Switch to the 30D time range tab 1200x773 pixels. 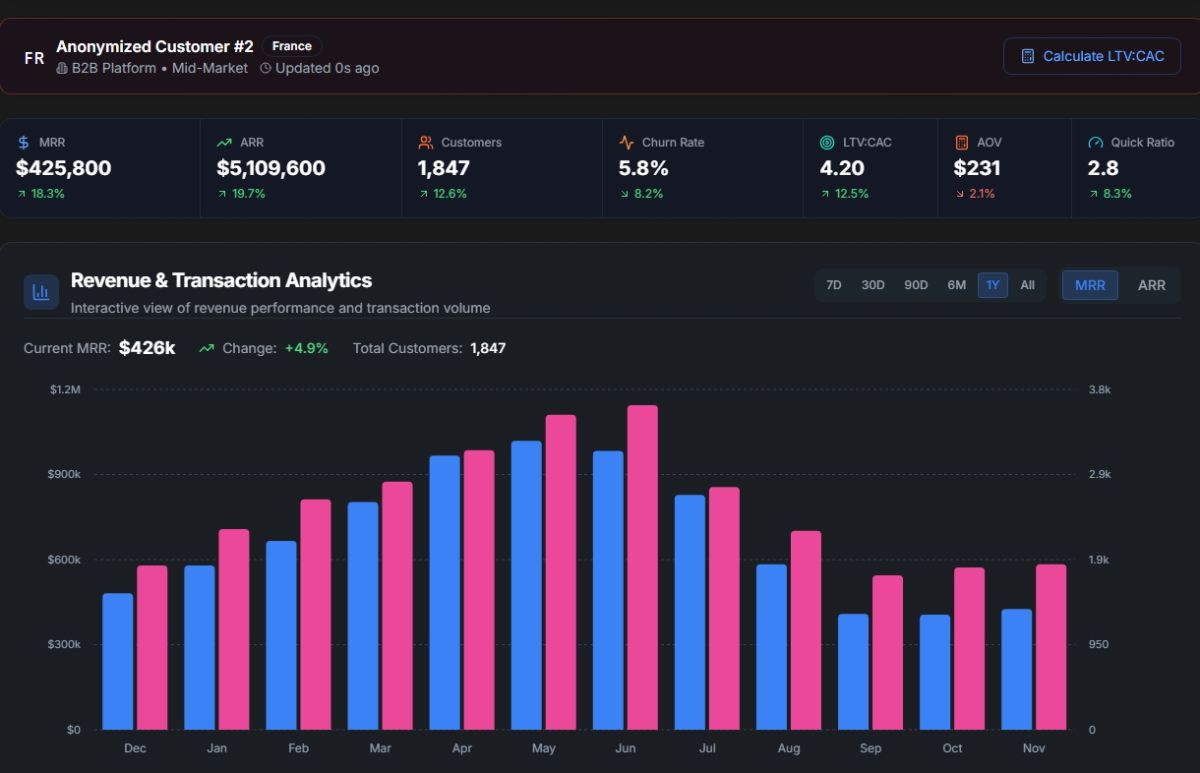(872, 285)
